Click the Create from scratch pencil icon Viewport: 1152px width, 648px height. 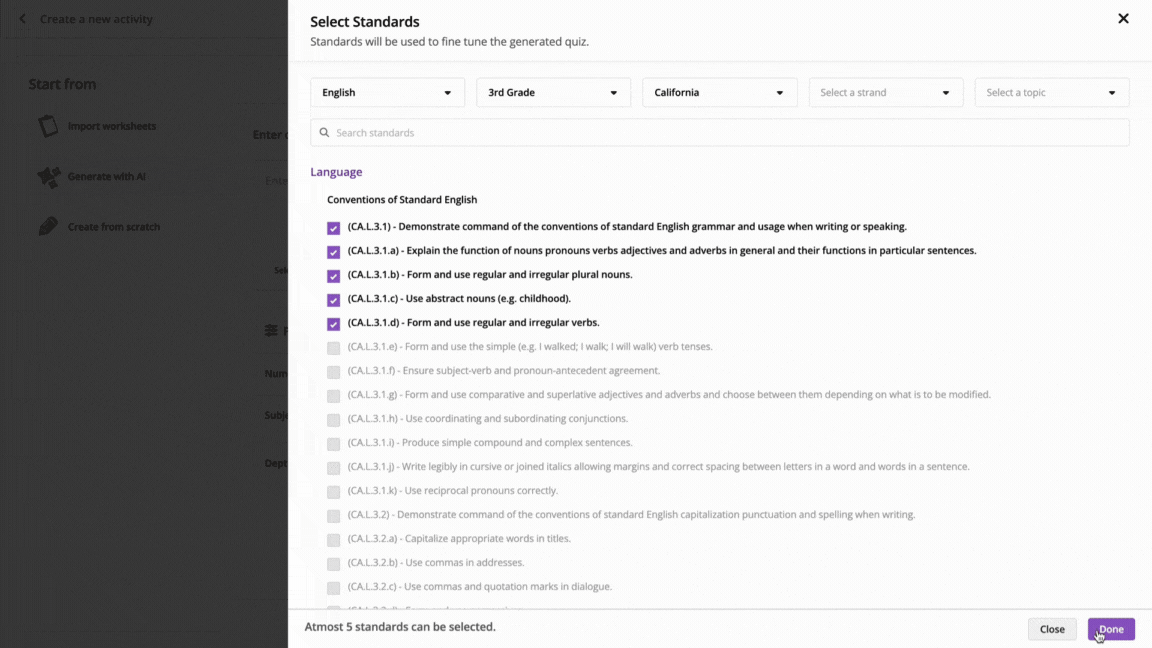[48, 227]
